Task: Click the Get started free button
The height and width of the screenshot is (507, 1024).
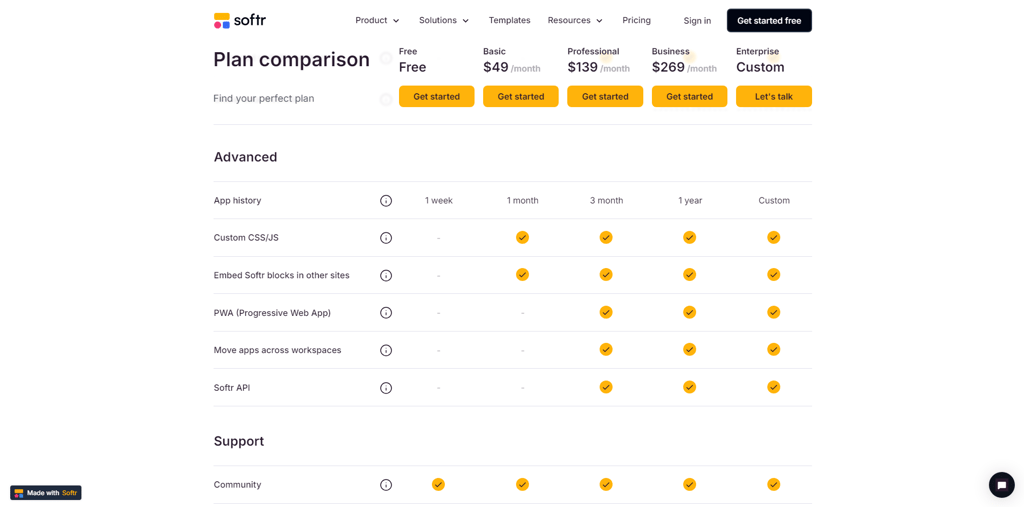Action: [769, 20]
